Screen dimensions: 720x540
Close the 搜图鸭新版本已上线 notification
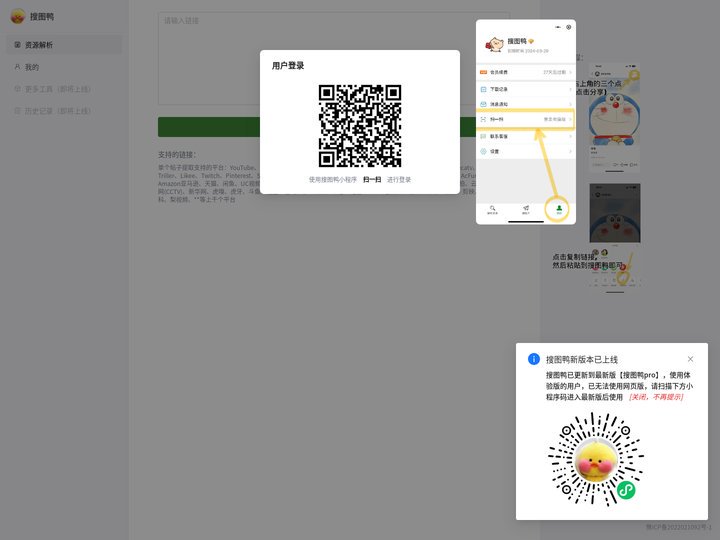pyautogui.click(x=690, y=359)
